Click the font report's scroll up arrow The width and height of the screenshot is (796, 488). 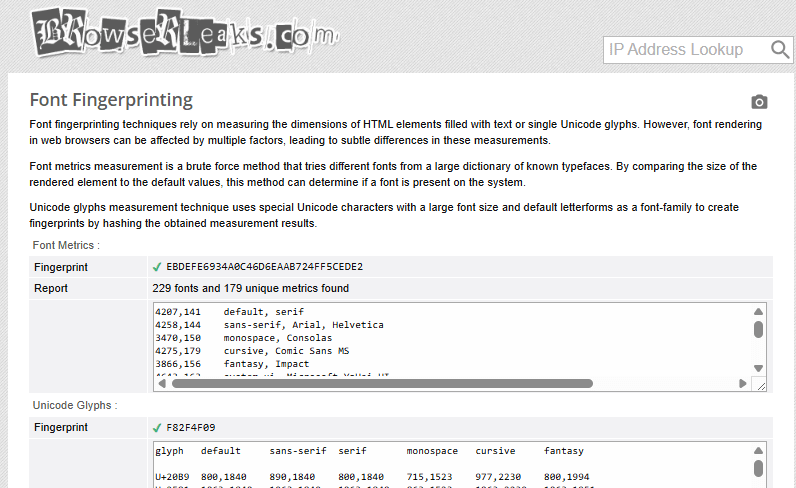tap(758, 311)
